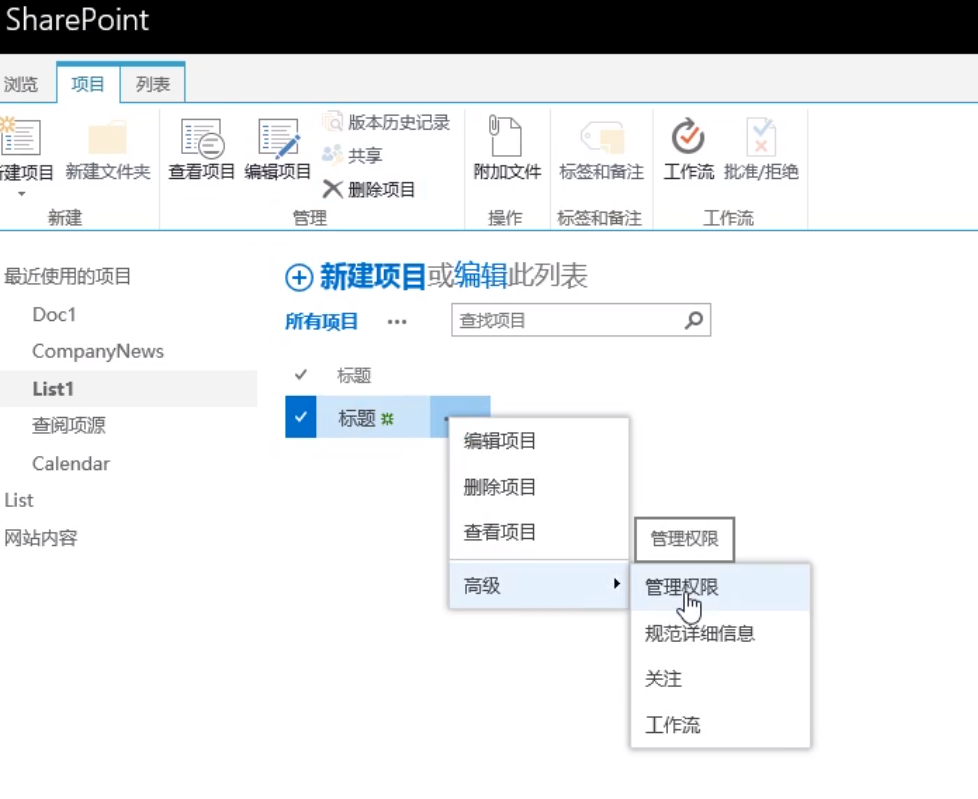Click the SharePoint title link
The image size is (978, 799).
click(x=77, y=20)
